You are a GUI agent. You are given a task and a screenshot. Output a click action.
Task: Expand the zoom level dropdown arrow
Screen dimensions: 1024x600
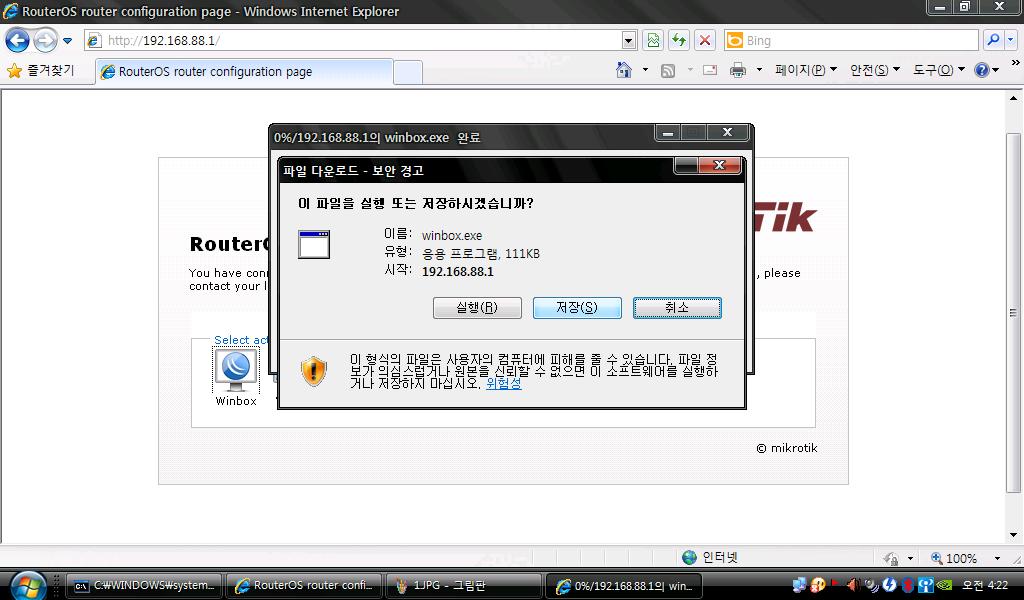tap(997, 558)
